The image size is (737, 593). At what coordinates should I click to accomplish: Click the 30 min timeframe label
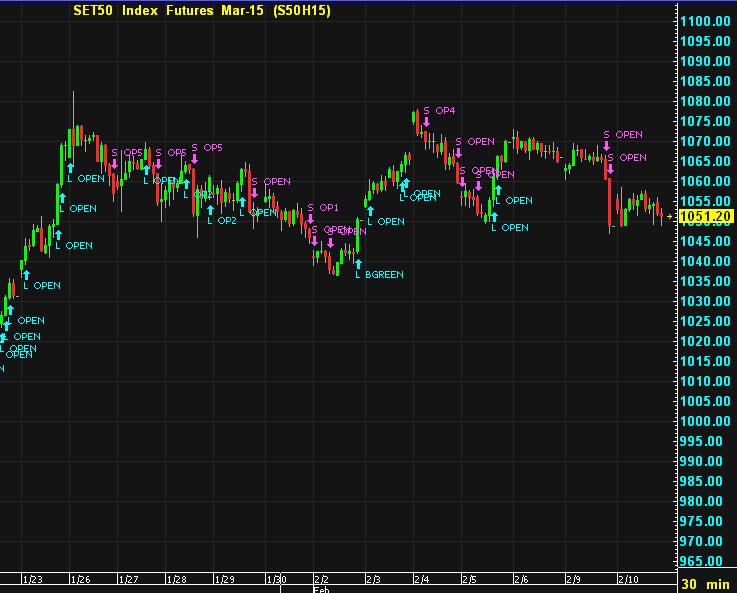coord(704,582)
